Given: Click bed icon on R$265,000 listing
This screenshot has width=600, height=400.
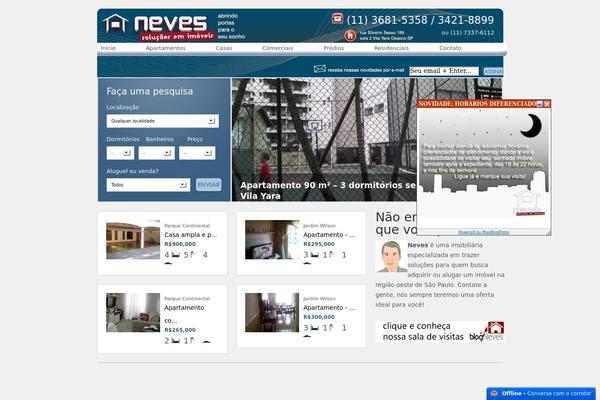Looking at the screenshot, I should coord(176,341).
